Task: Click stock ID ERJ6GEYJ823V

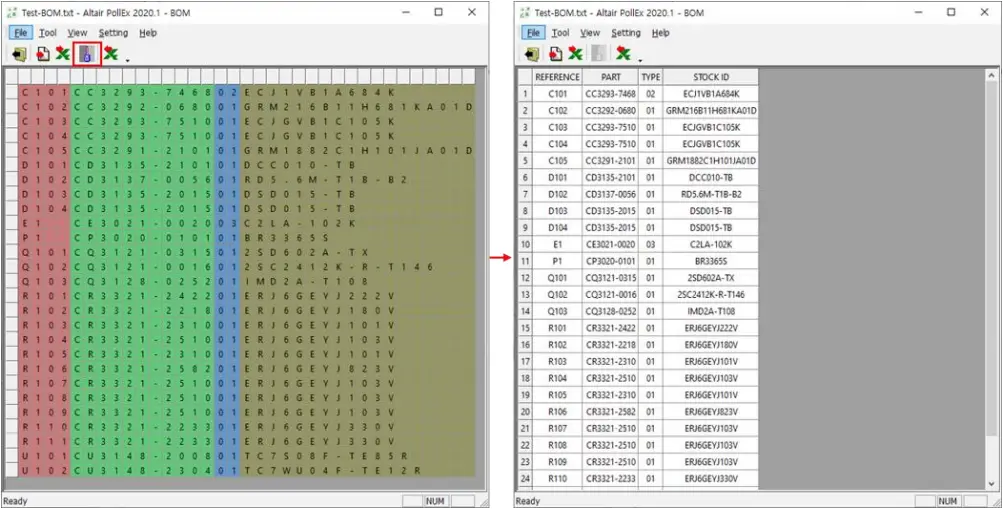Action: (711, 411)
